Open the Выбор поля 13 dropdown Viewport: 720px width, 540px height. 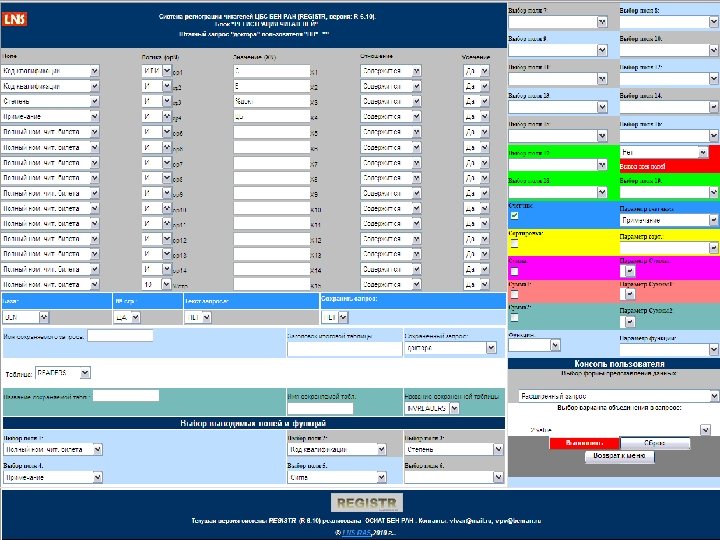[558, 107]
